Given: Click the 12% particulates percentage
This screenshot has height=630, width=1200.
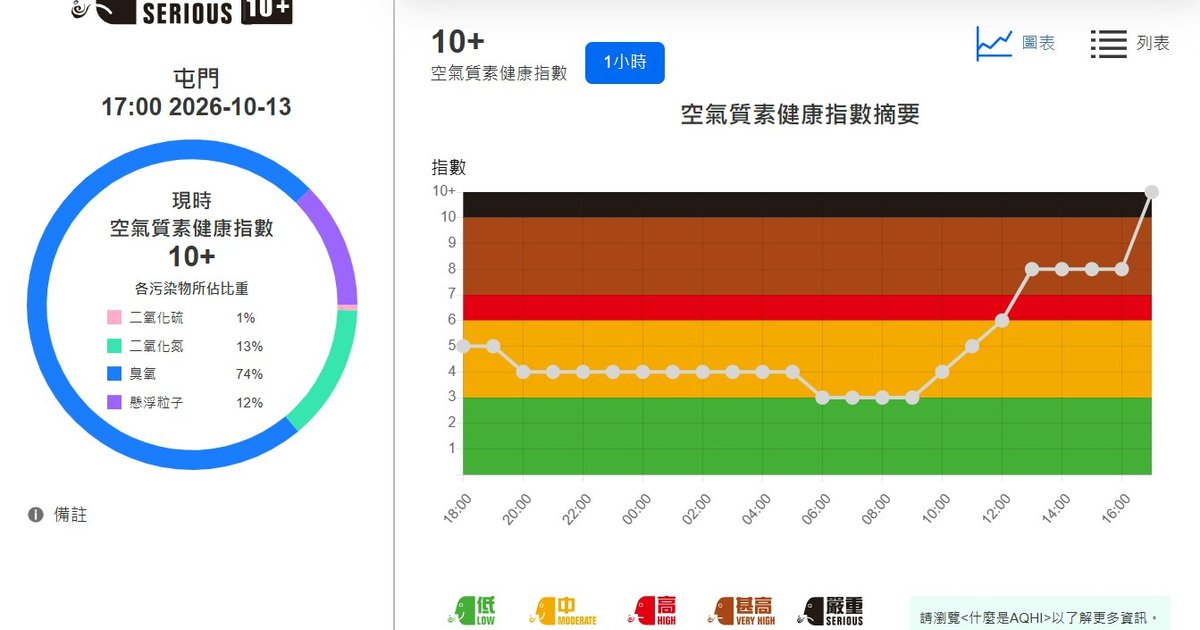Looking at the screenshot, I should pyautogui.click(x=250, y=402).
